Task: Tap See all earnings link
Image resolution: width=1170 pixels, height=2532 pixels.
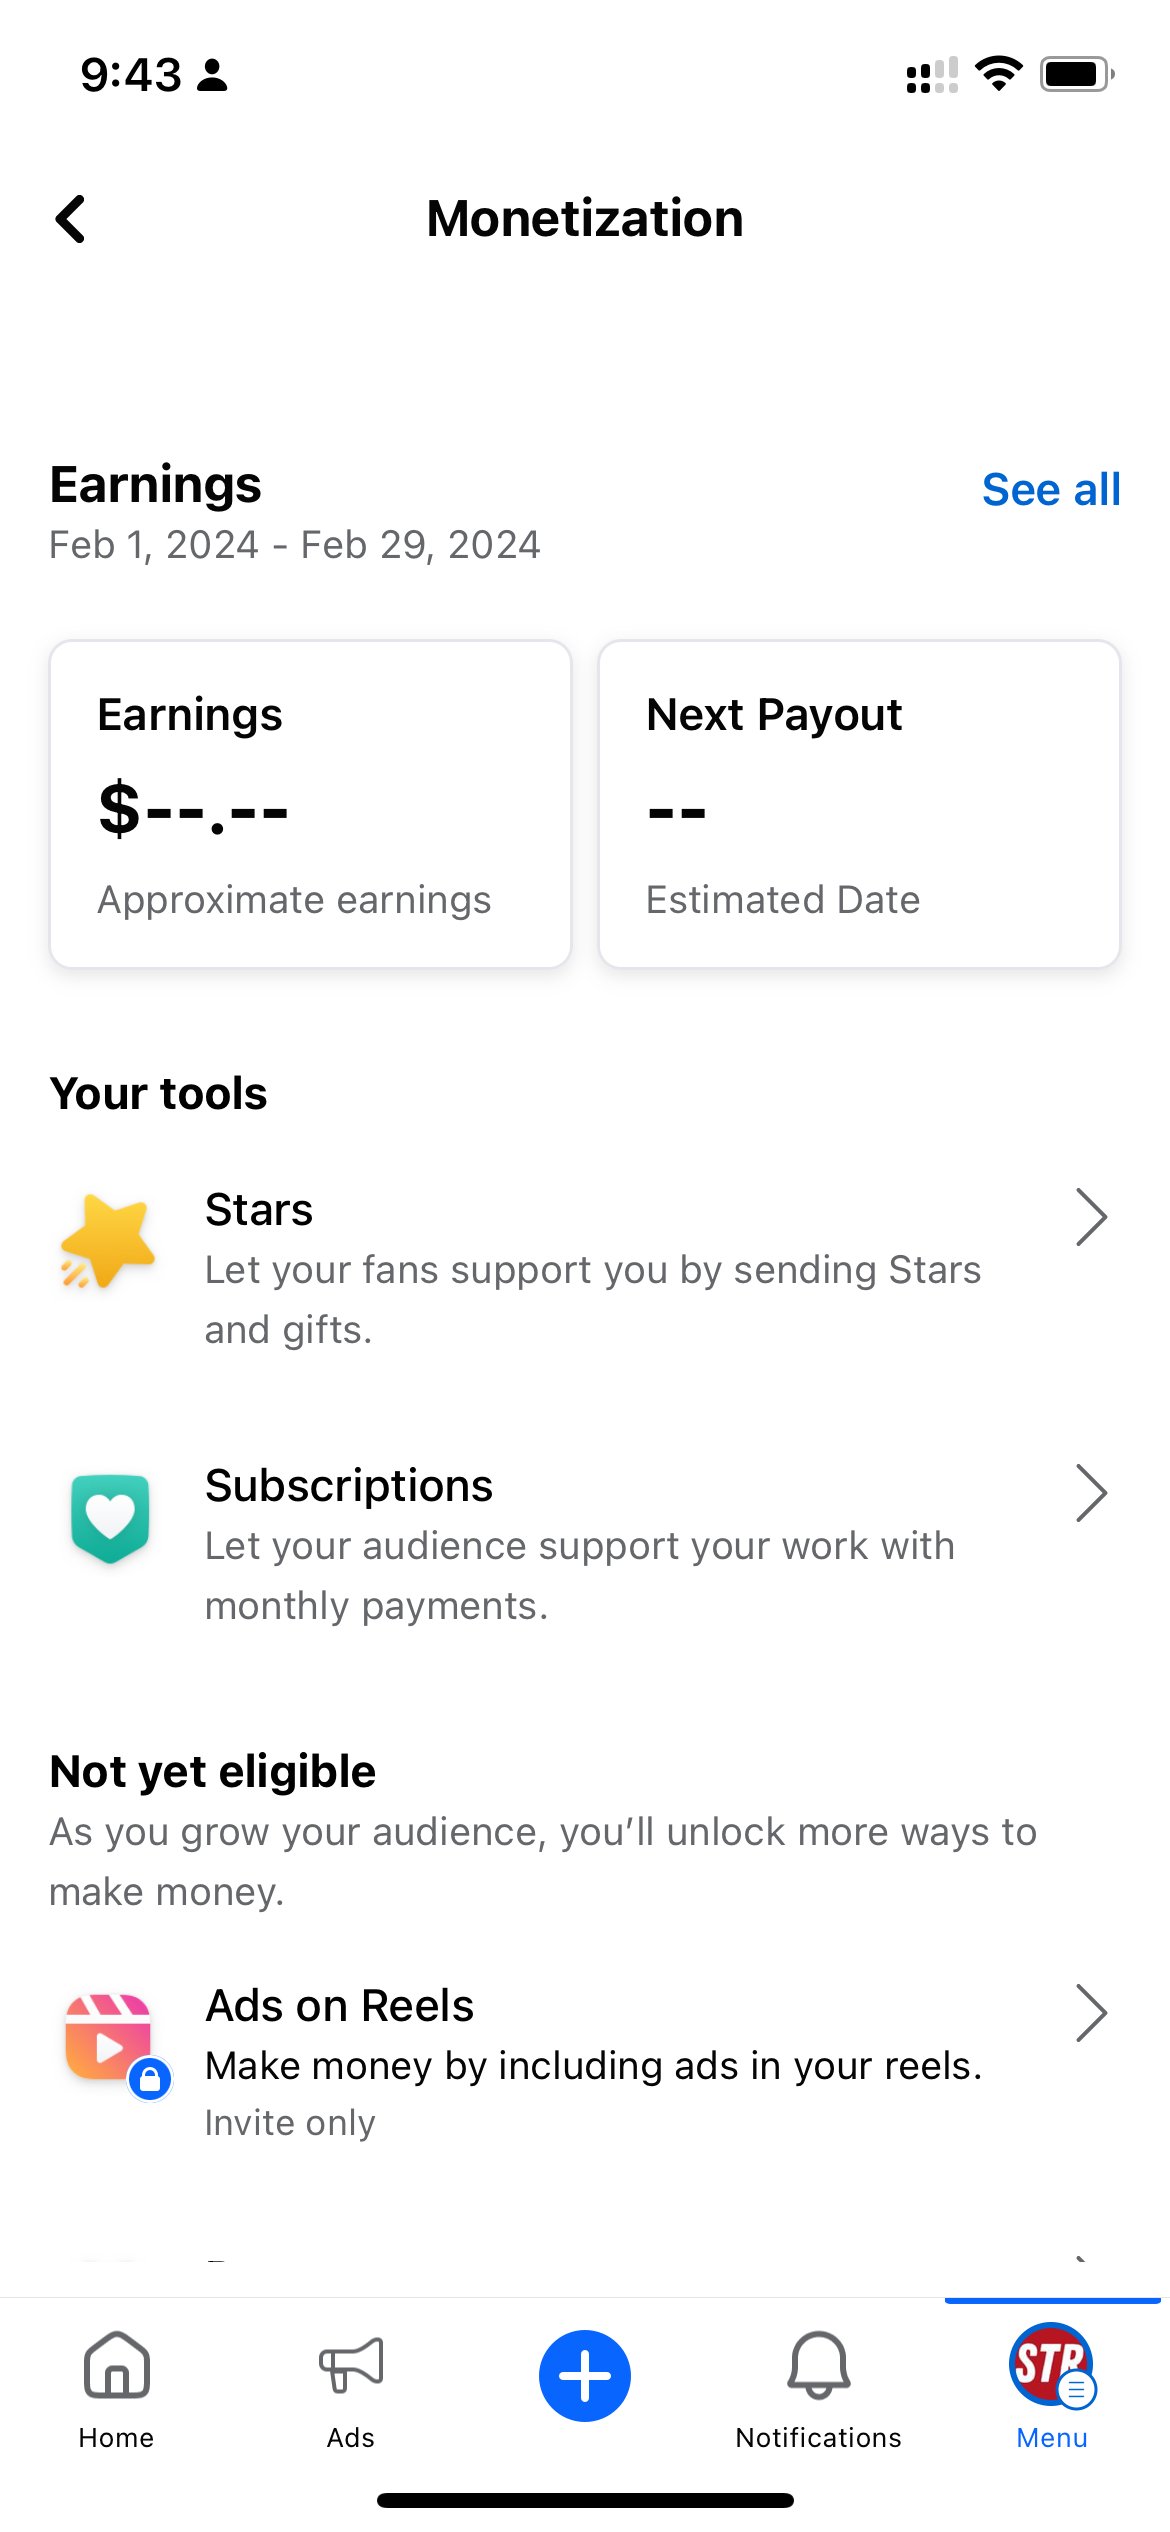Action: 1051,490
